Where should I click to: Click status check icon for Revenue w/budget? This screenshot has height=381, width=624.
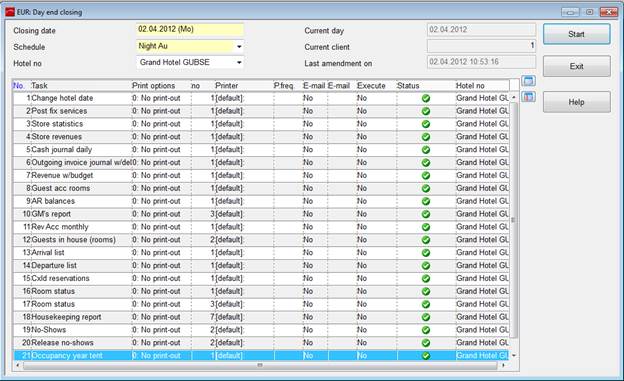coord(426,176)
